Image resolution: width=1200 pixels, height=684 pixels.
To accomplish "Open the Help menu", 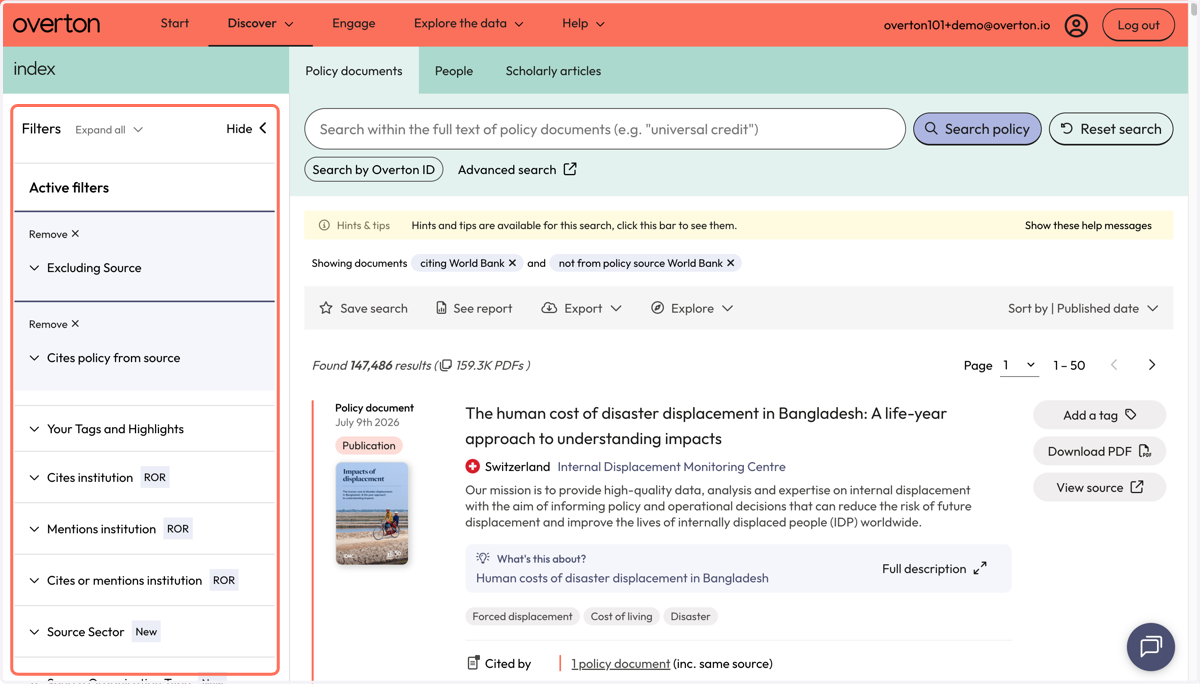I will 583,23.
